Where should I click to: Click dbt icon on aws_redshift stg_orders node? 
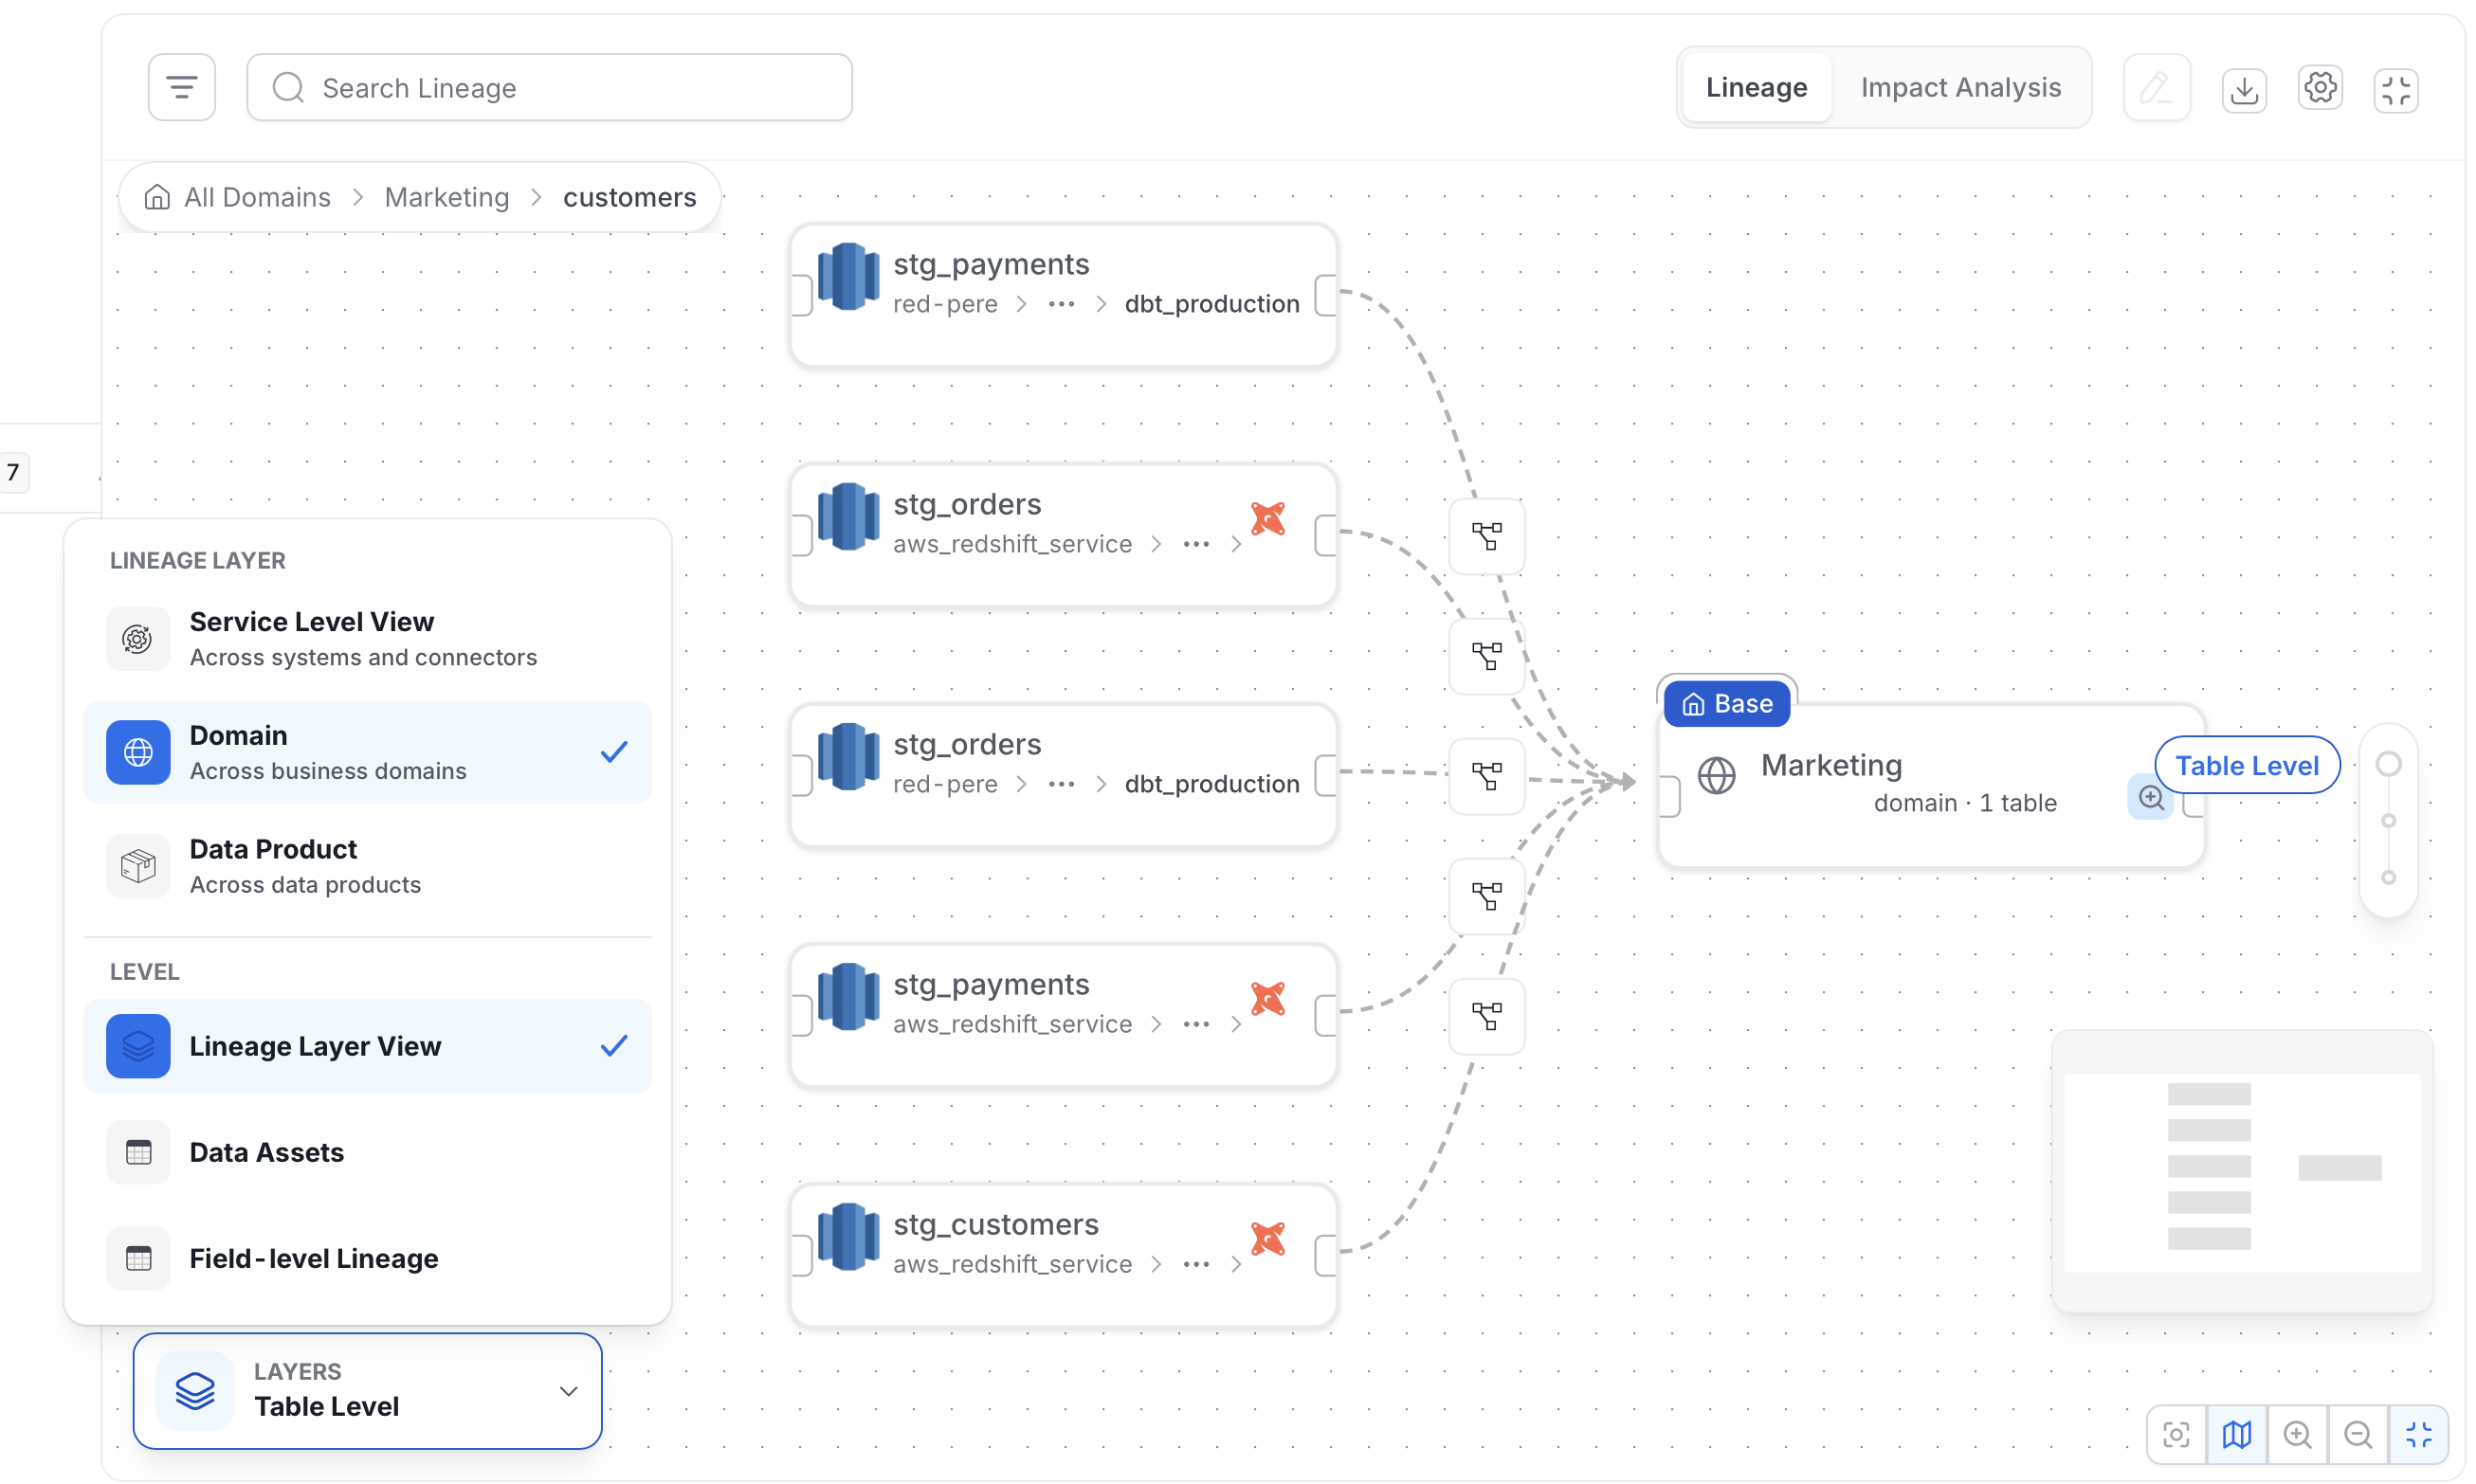1267,519
